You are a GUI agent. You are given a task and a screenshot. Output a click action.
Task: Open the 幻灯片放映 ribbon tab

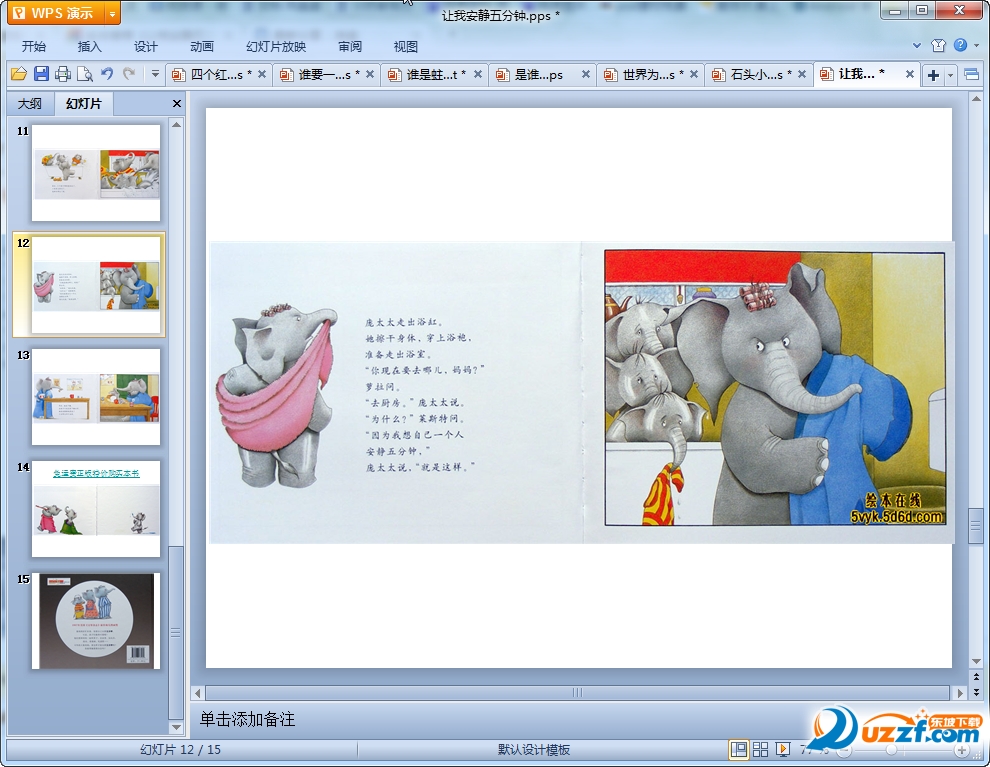pyautogui.click(x=276, y=46)
